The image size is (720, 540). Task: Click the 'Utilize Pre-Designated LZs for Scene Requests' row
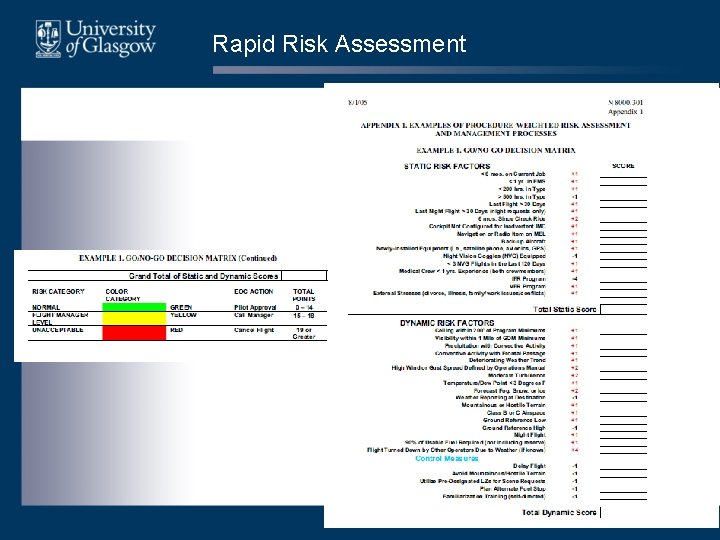(x=483, y=481)
